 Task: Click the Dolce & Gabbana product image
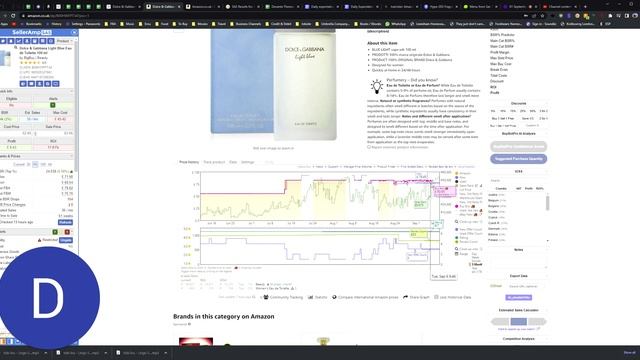tap(273, 85)
